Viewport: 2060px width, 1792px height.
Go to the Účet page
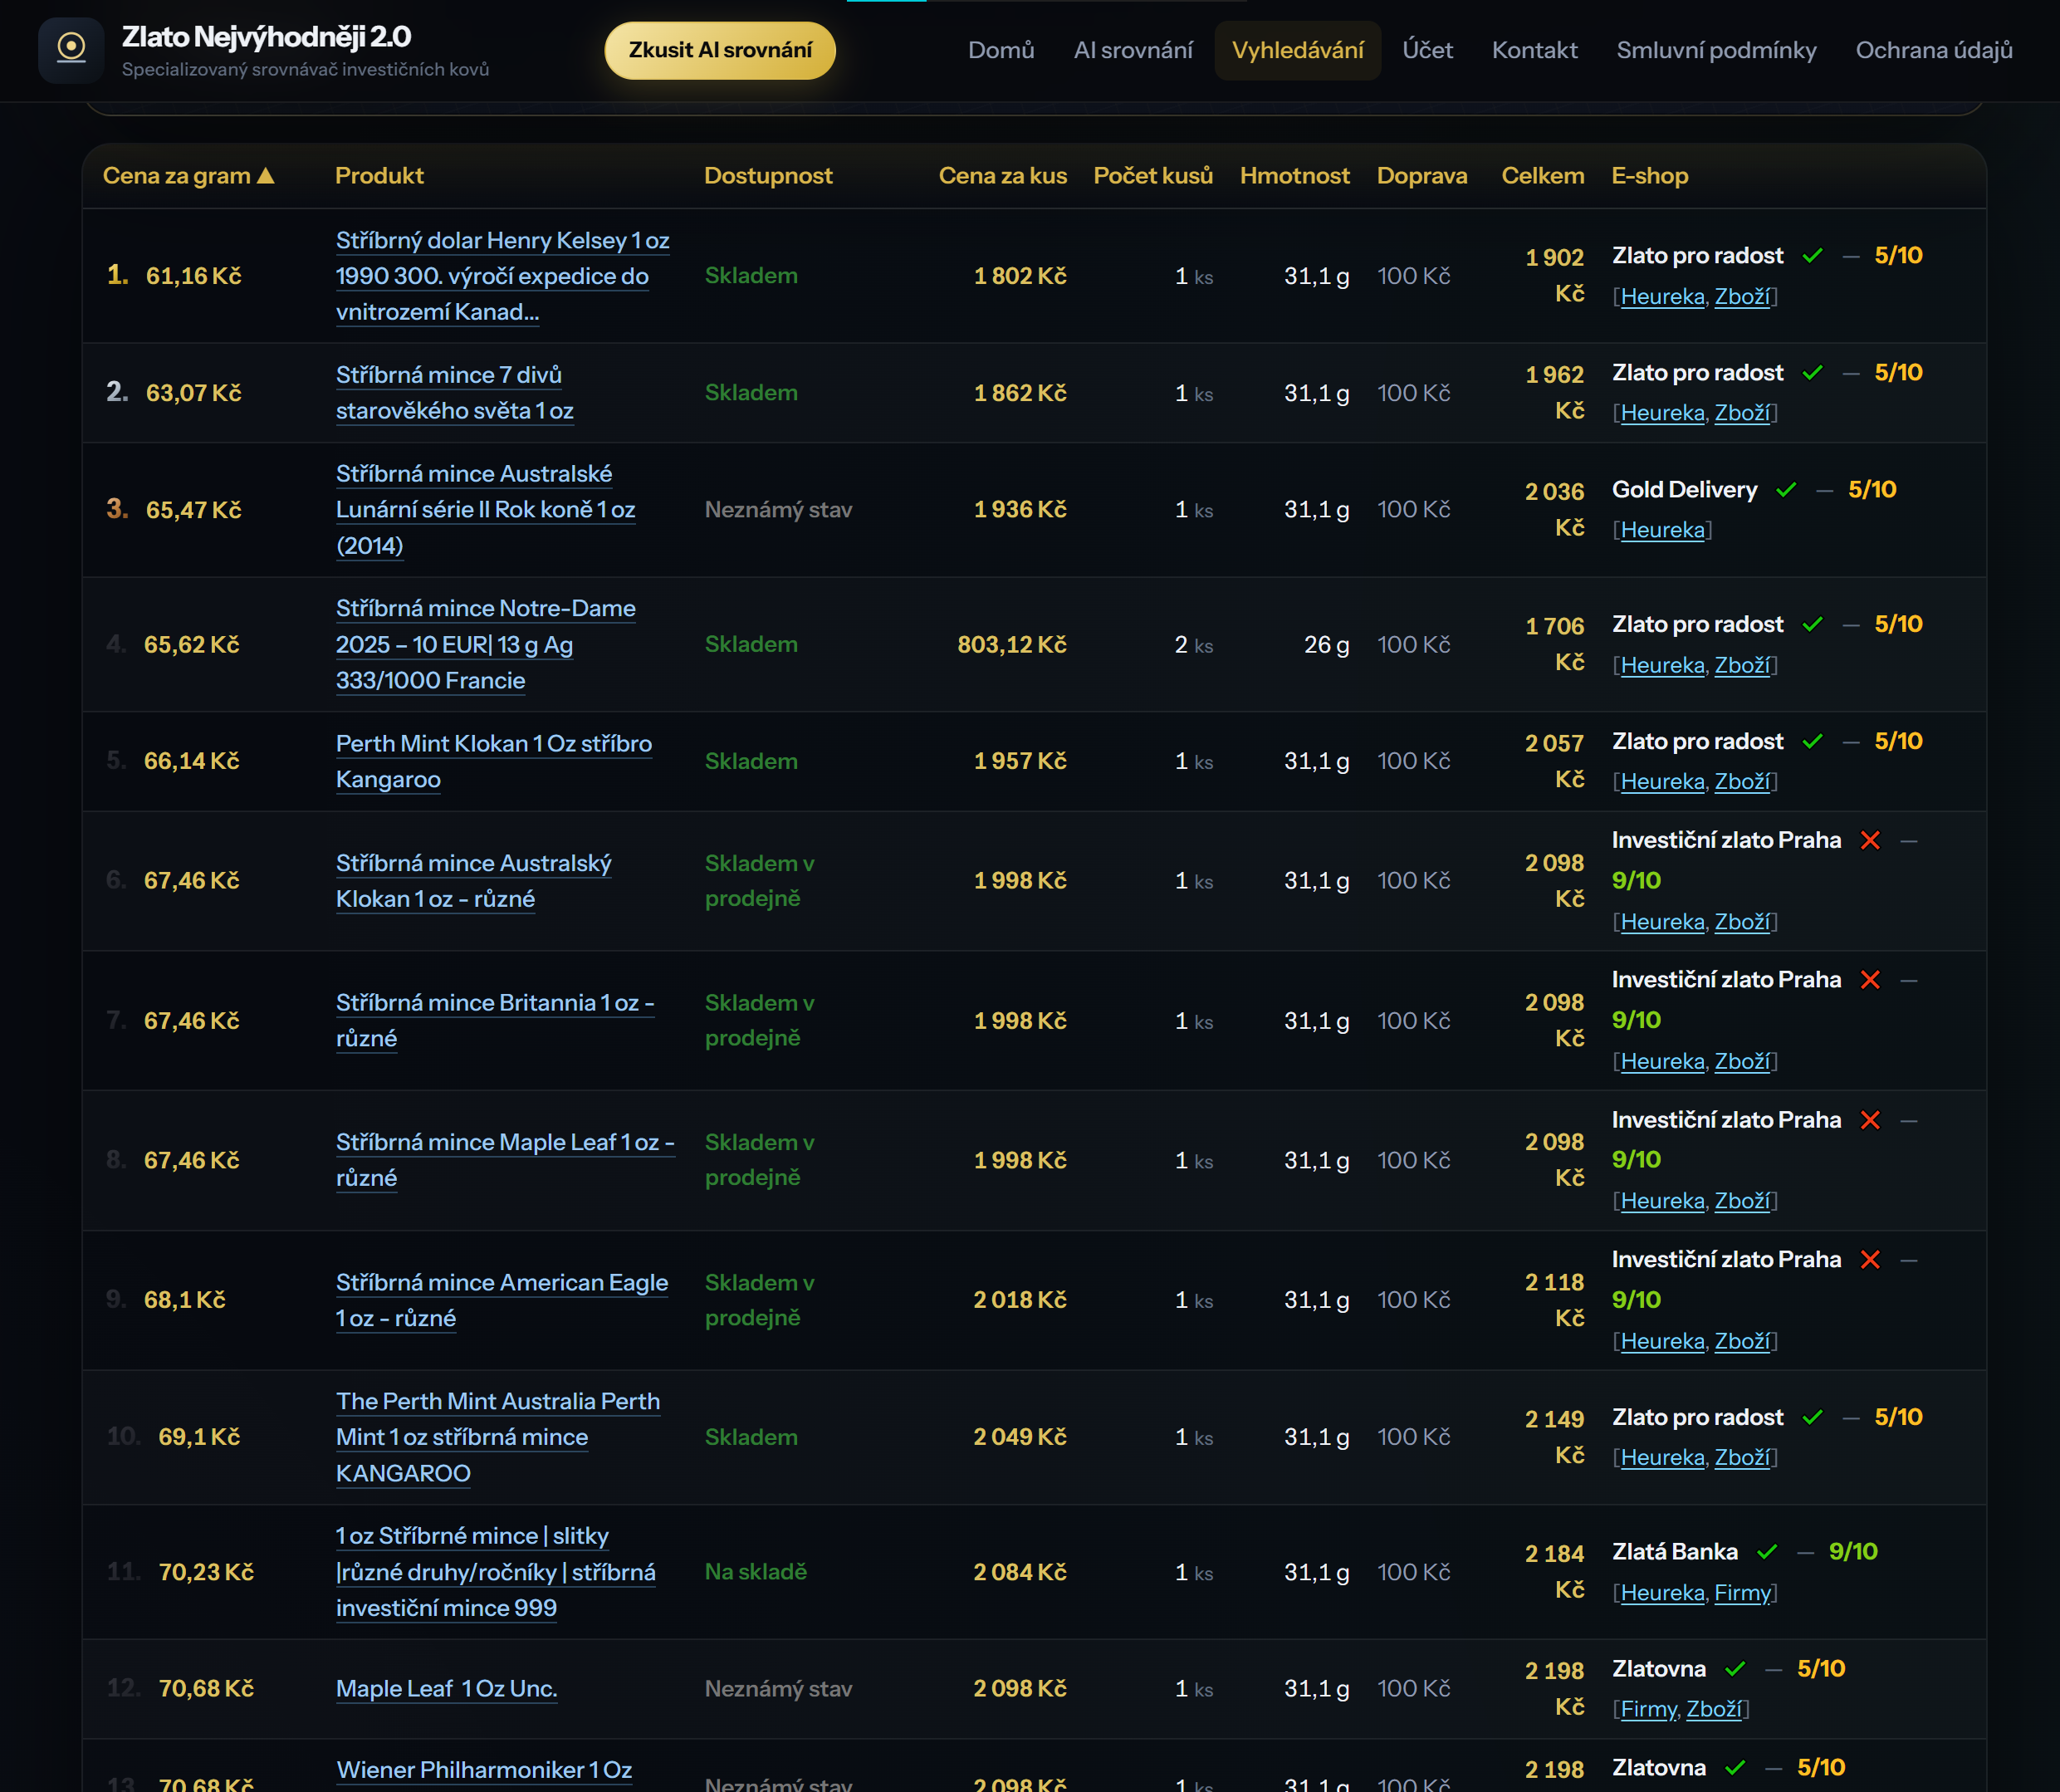(1427, 50)
